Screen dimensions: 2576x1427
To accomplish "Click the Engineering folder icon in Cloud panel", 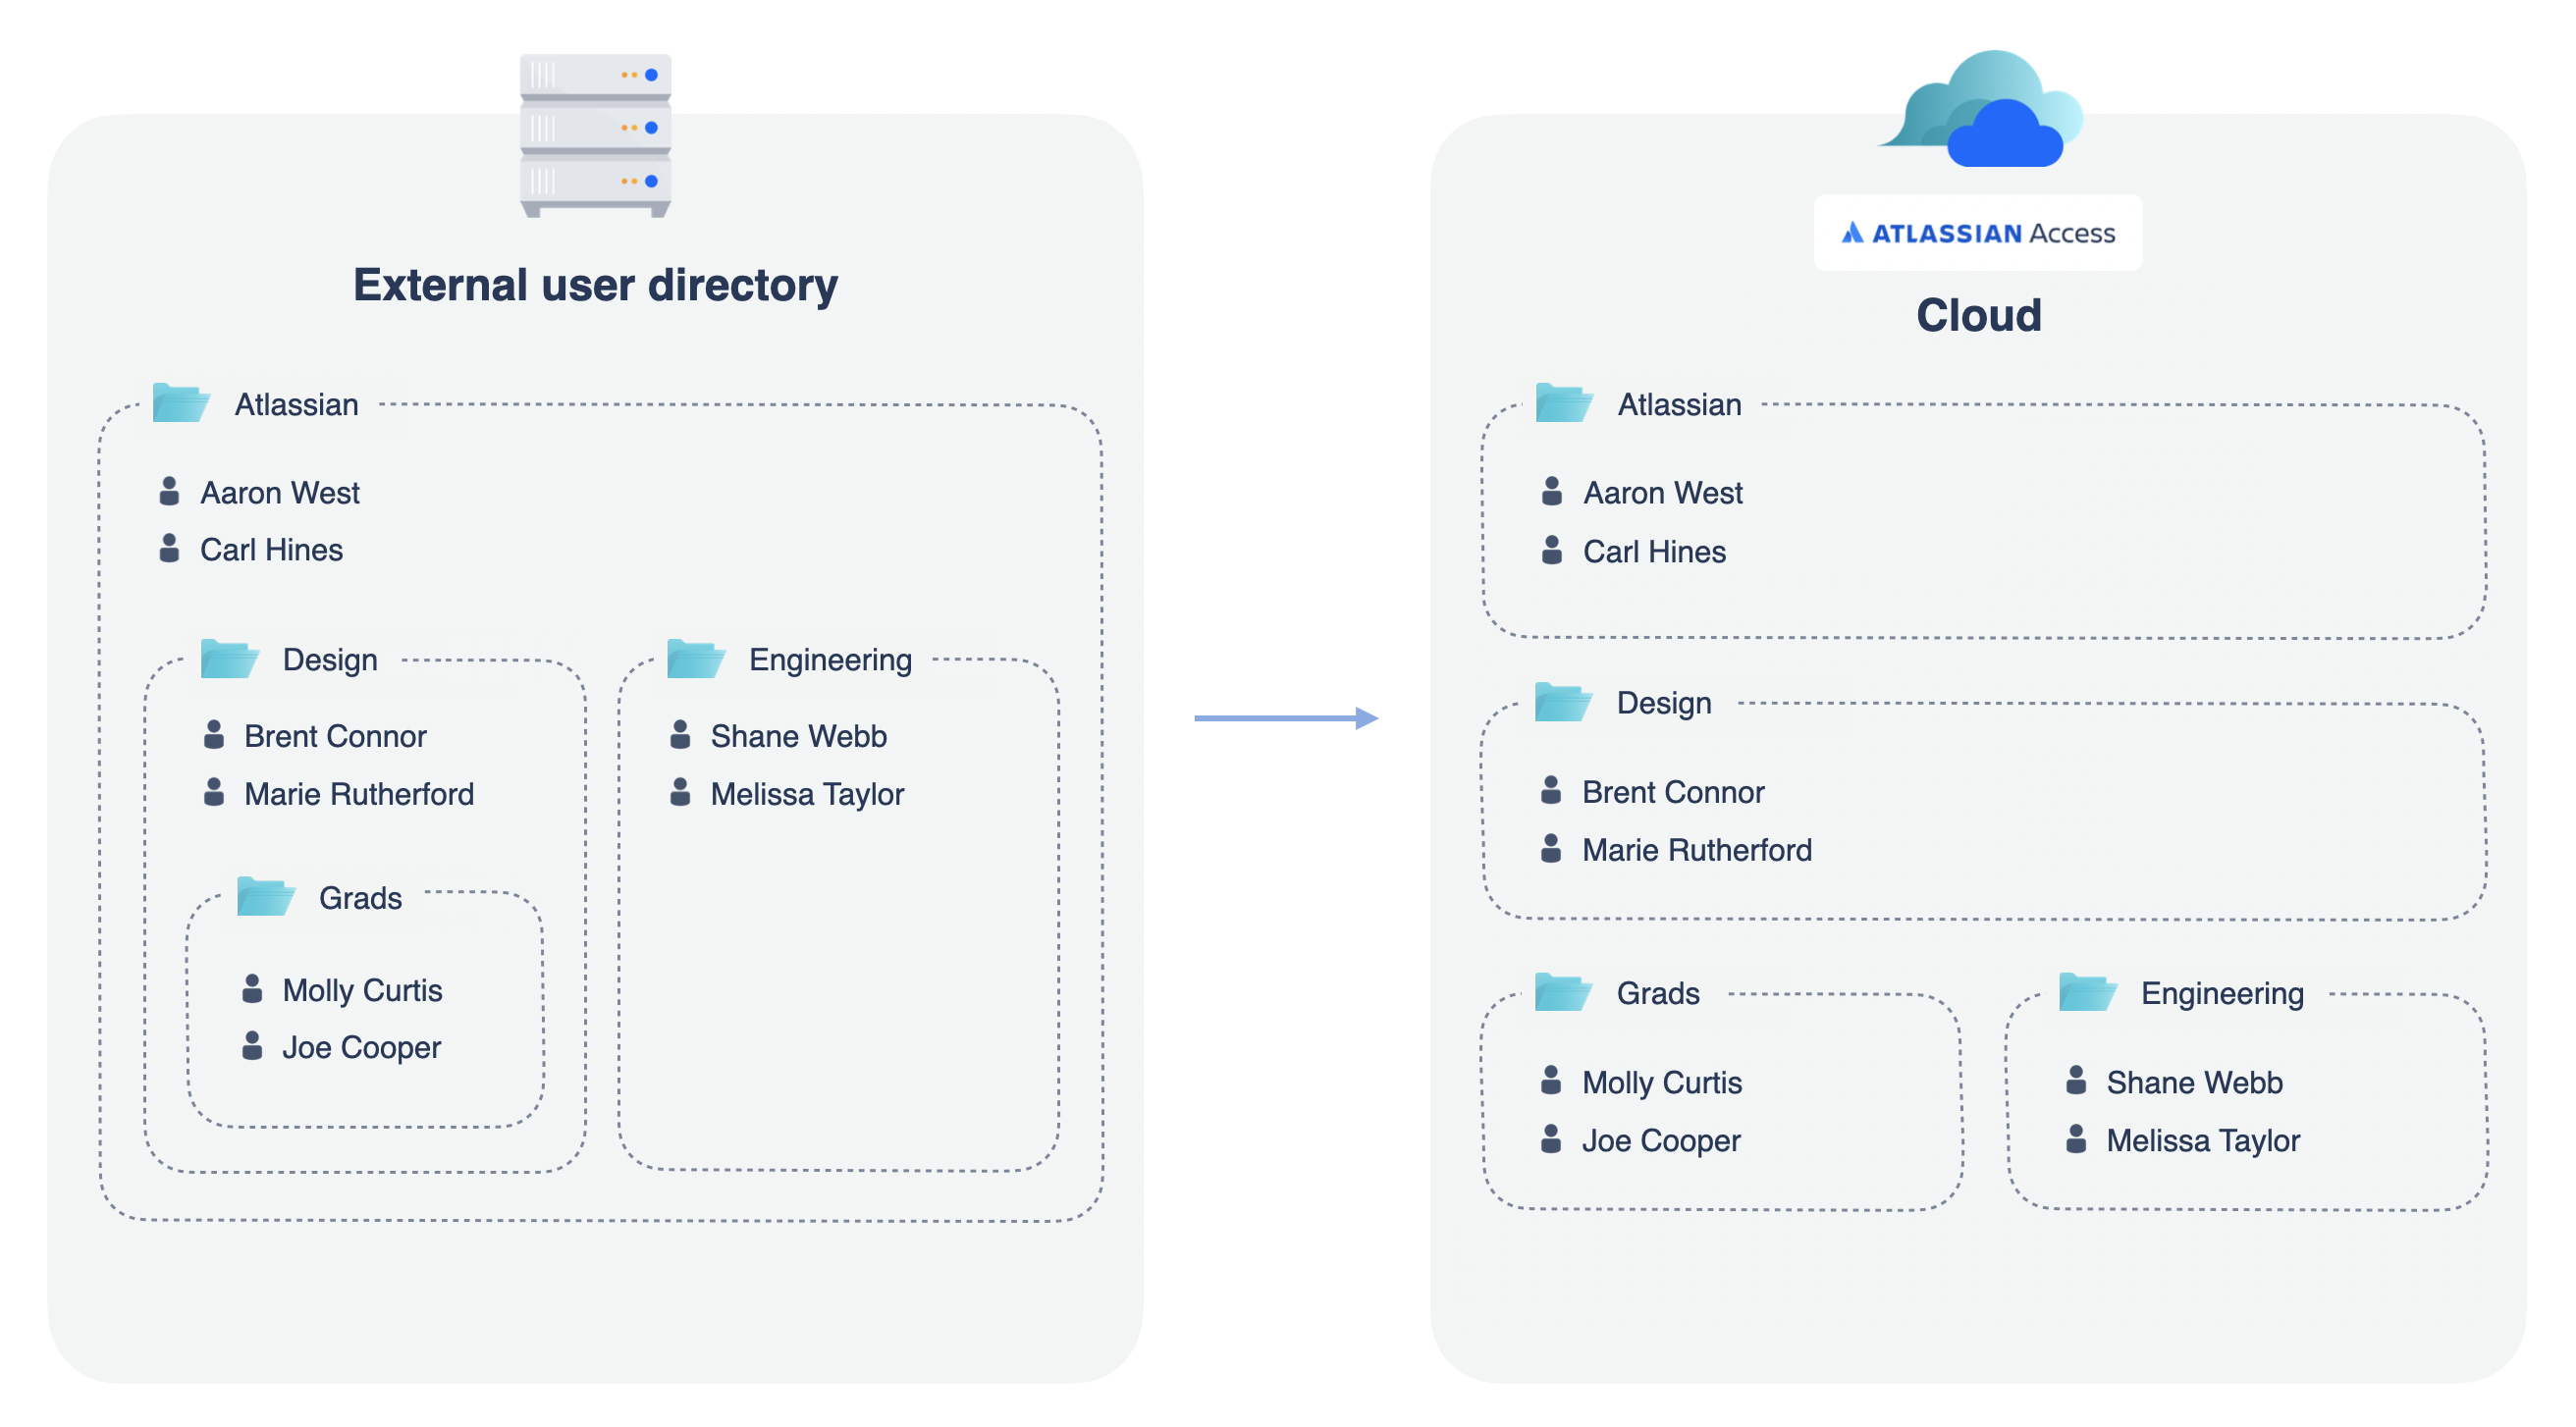I will 2087,992.
